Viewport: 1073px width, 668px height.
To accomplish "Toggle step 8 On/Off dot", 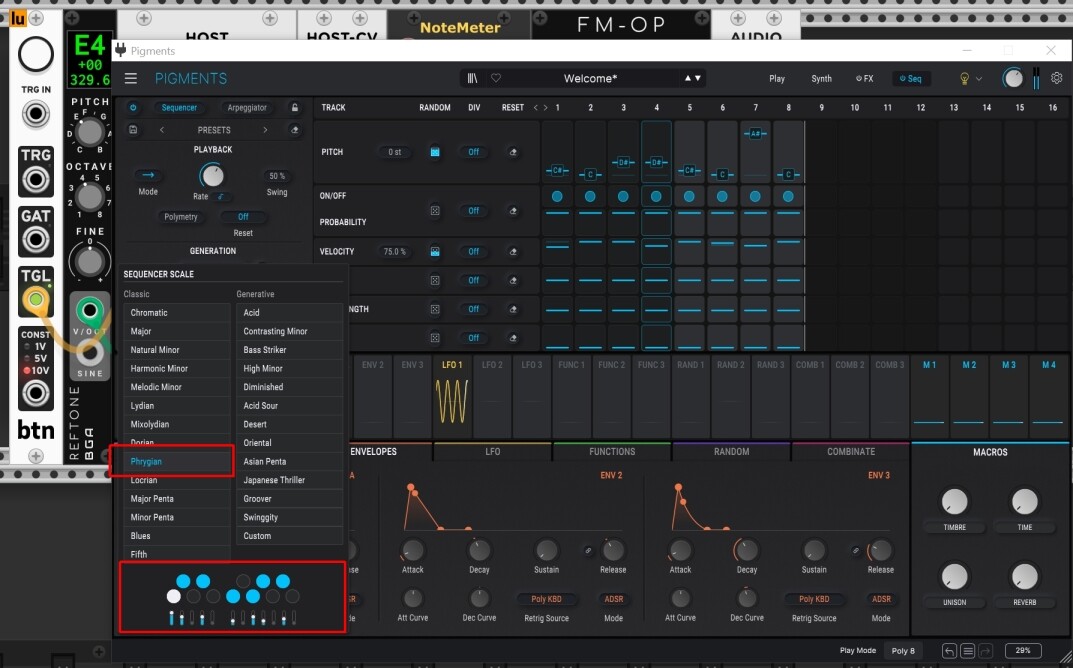I will [x=788, y=196].
